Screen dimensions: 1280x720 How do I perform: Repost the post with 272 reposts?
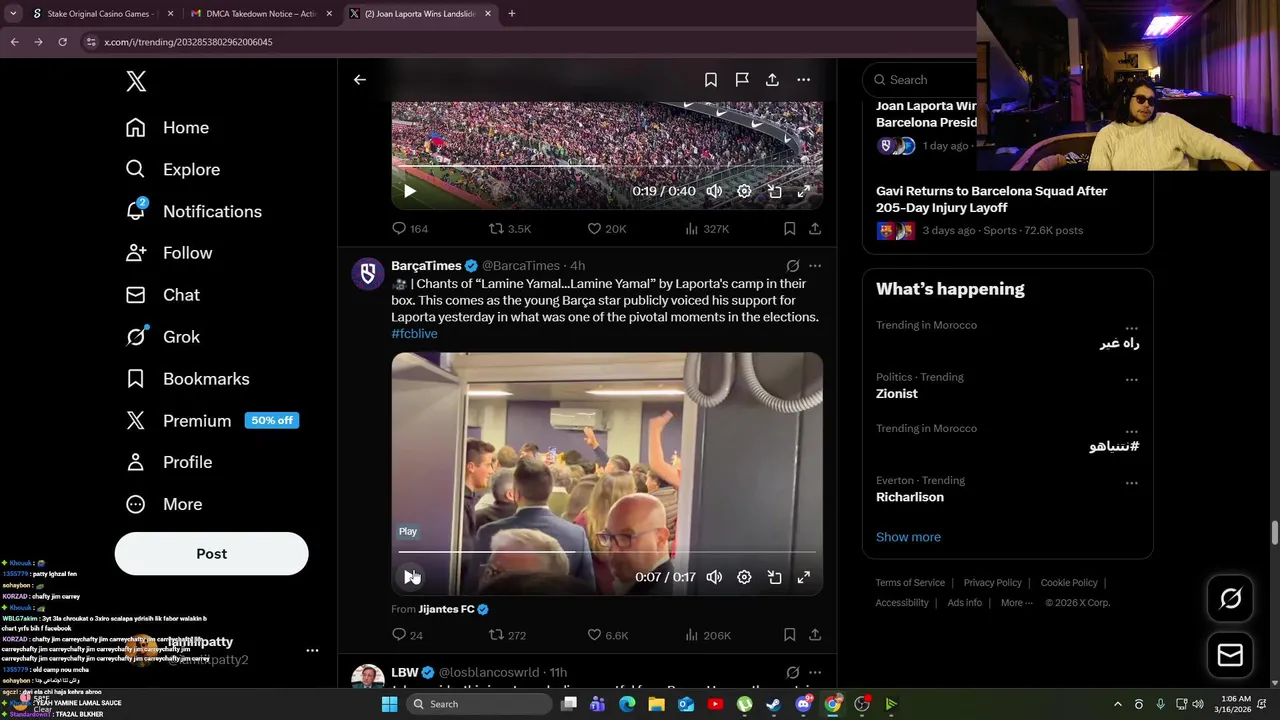click(x=507, y=635)
